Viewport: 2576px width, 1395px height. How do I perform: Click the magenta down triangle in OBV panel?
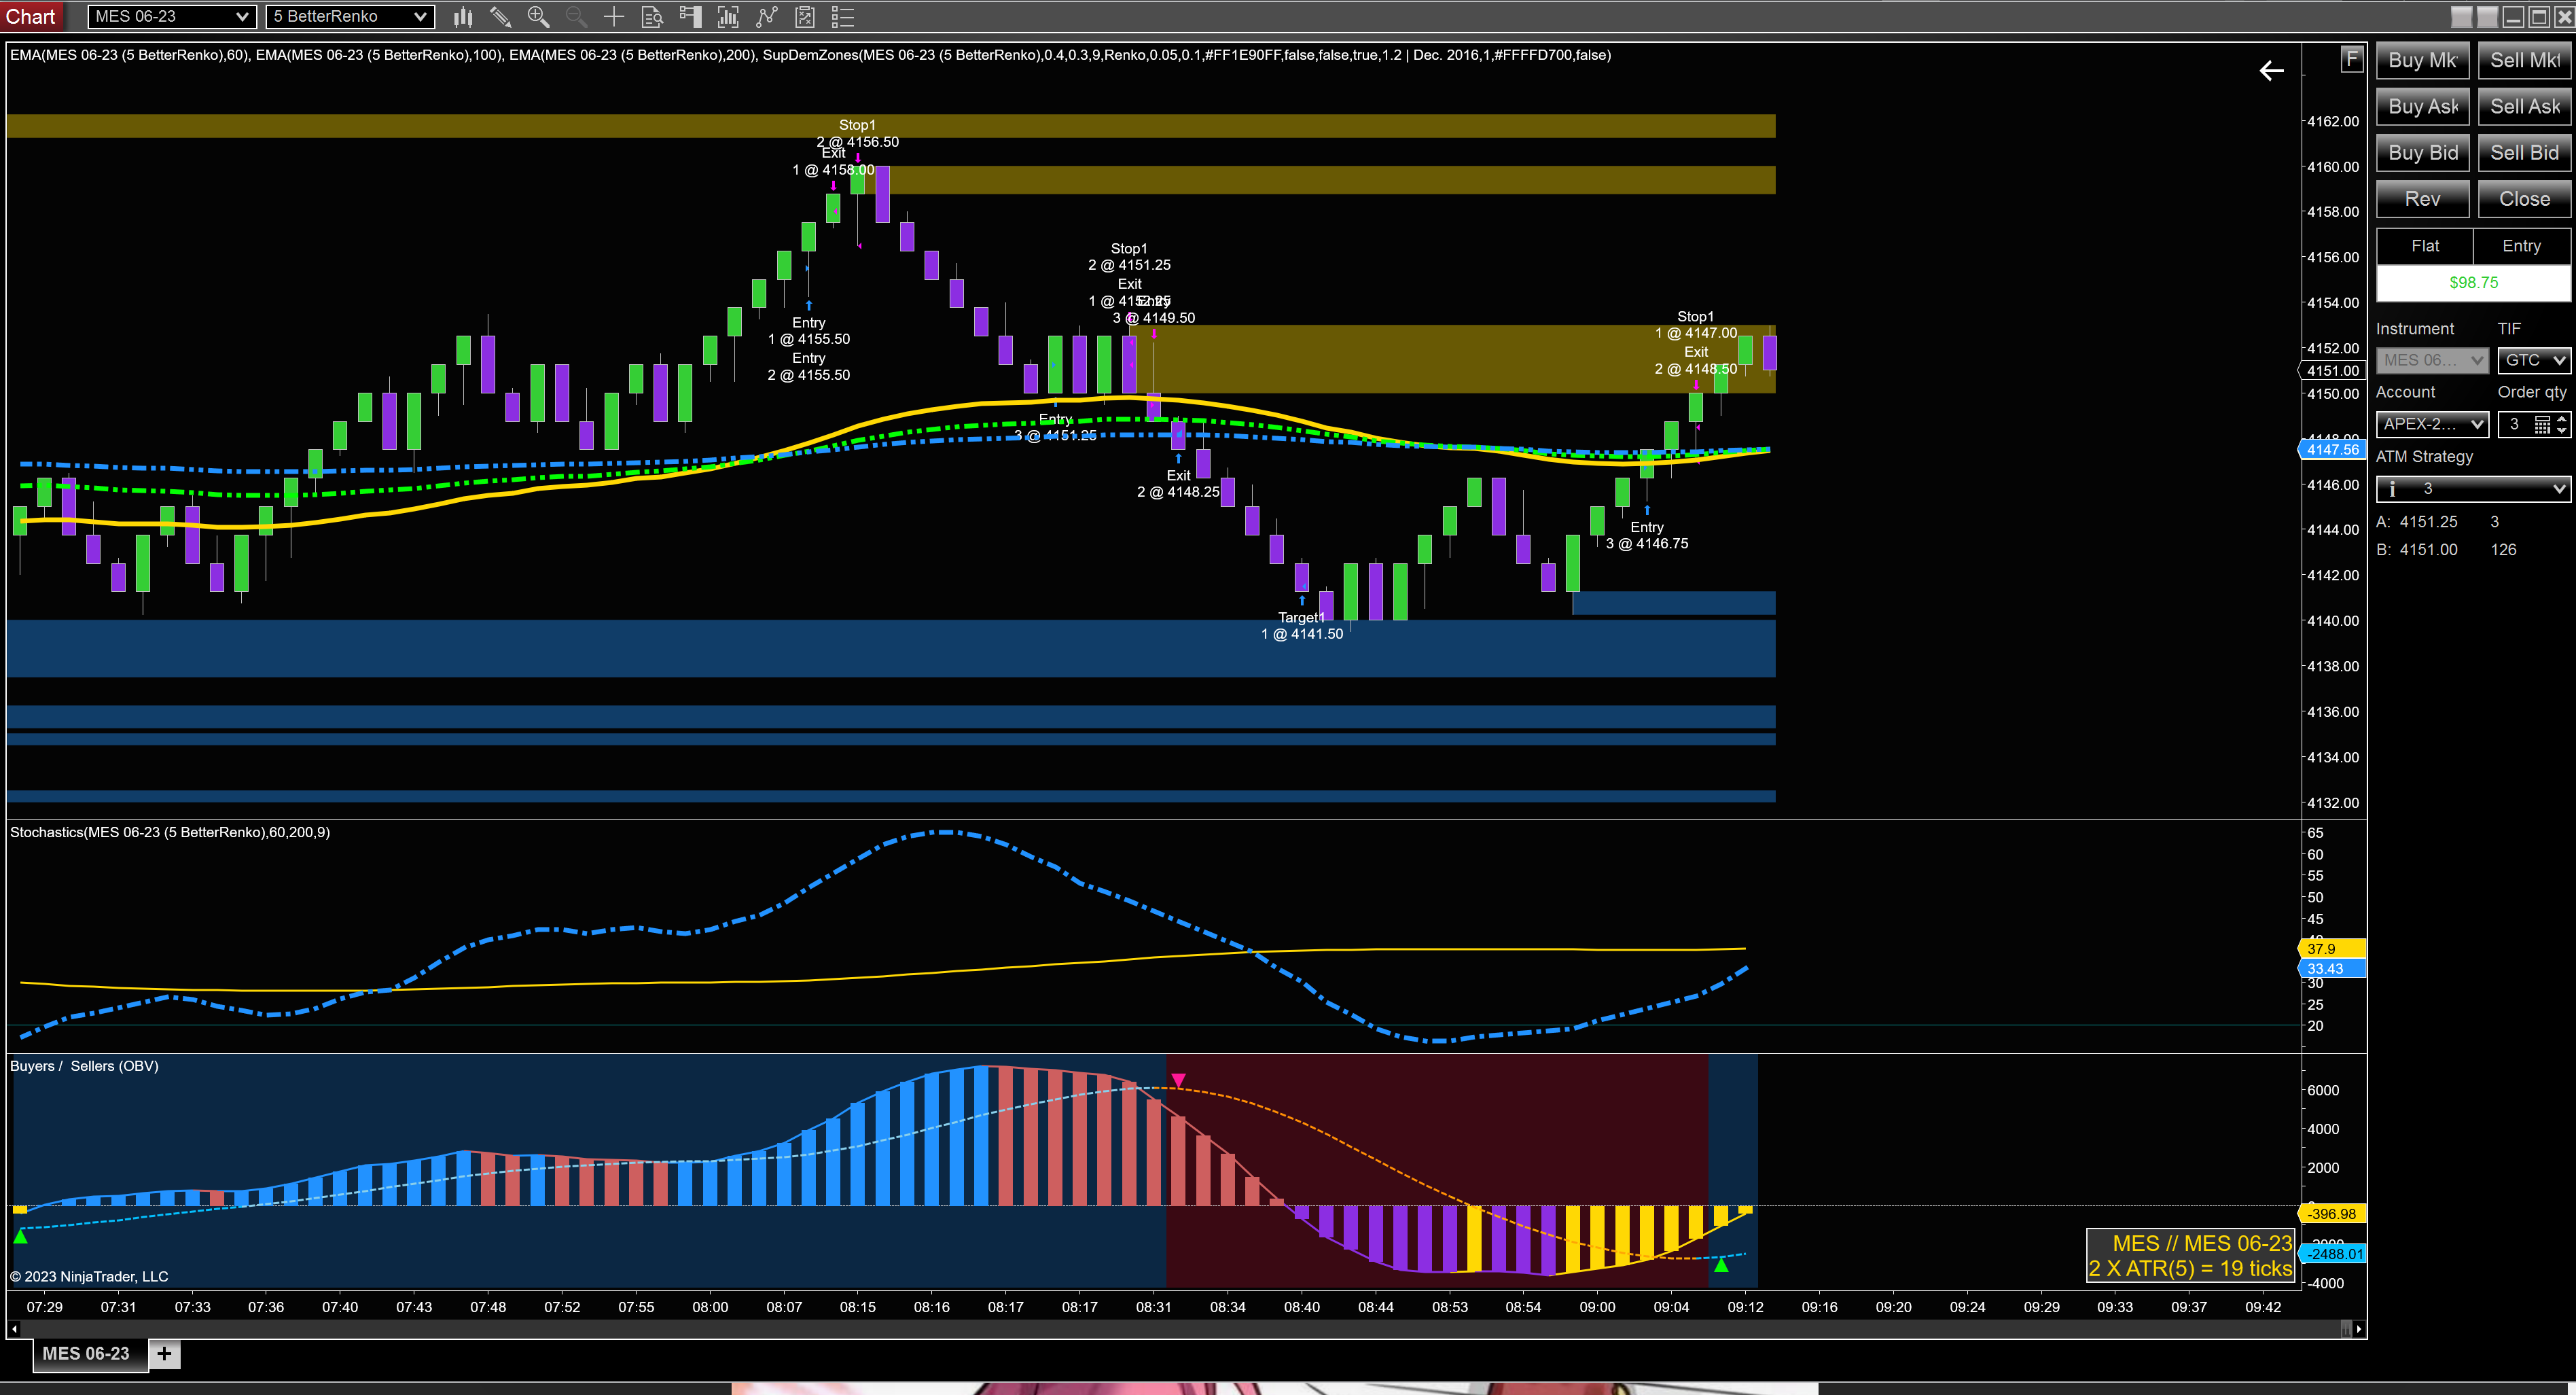point(1178,1080)
